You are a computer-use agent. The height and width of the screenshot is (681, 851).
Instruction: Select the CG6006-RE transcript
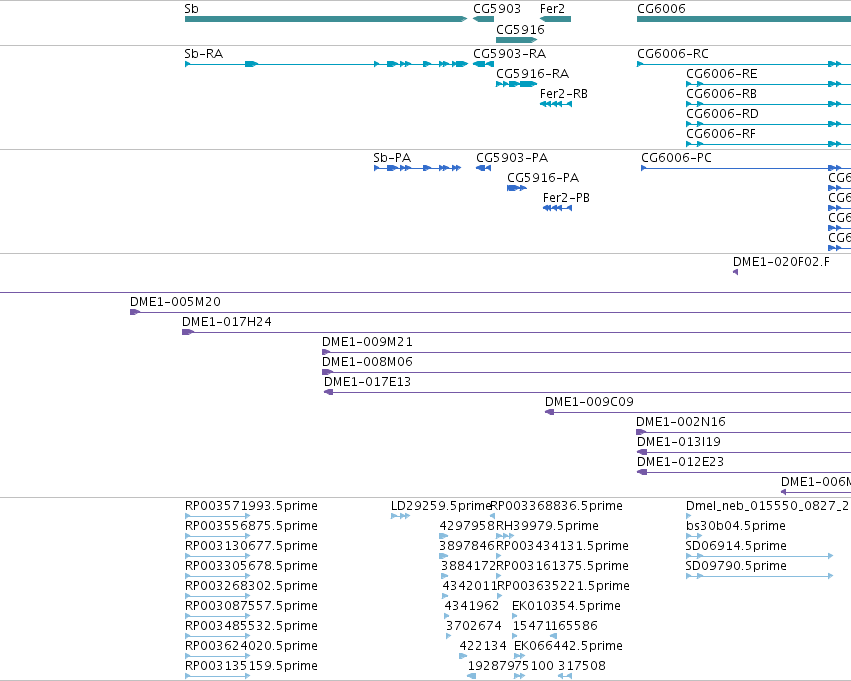(769, 84)
